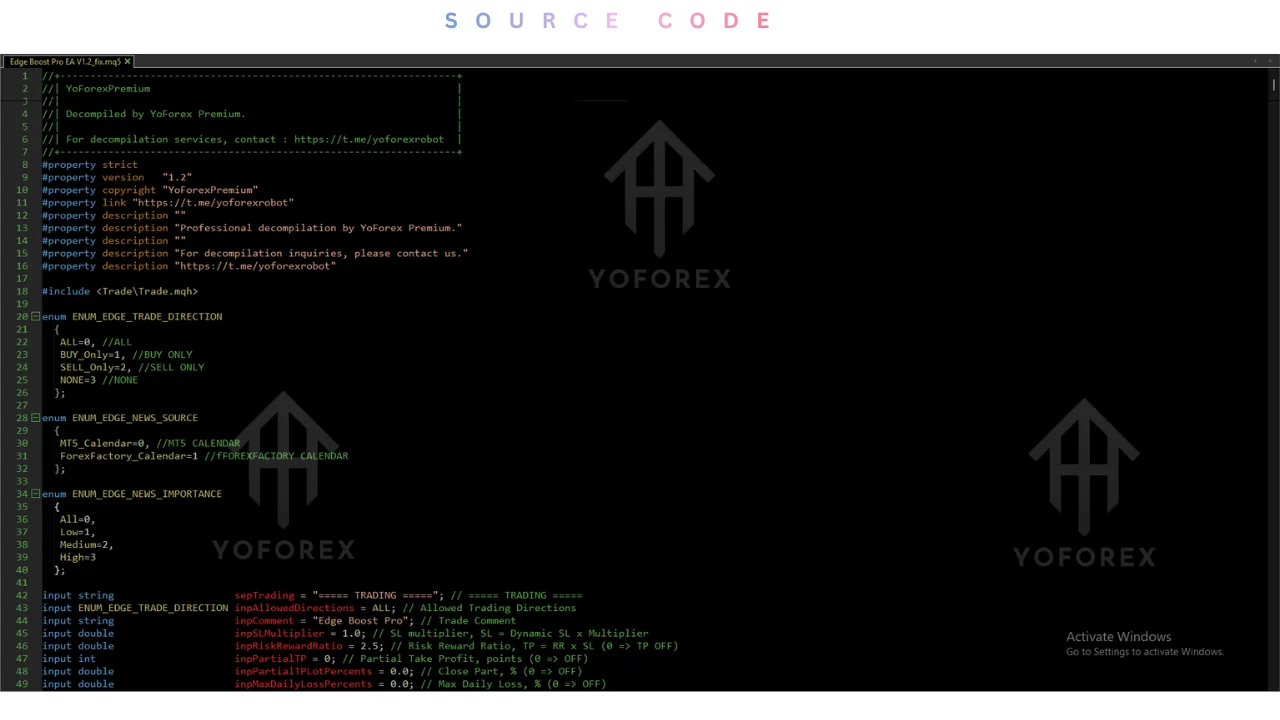Click the version "1.2" property line

pyautogui.click(x=117, y=177)
